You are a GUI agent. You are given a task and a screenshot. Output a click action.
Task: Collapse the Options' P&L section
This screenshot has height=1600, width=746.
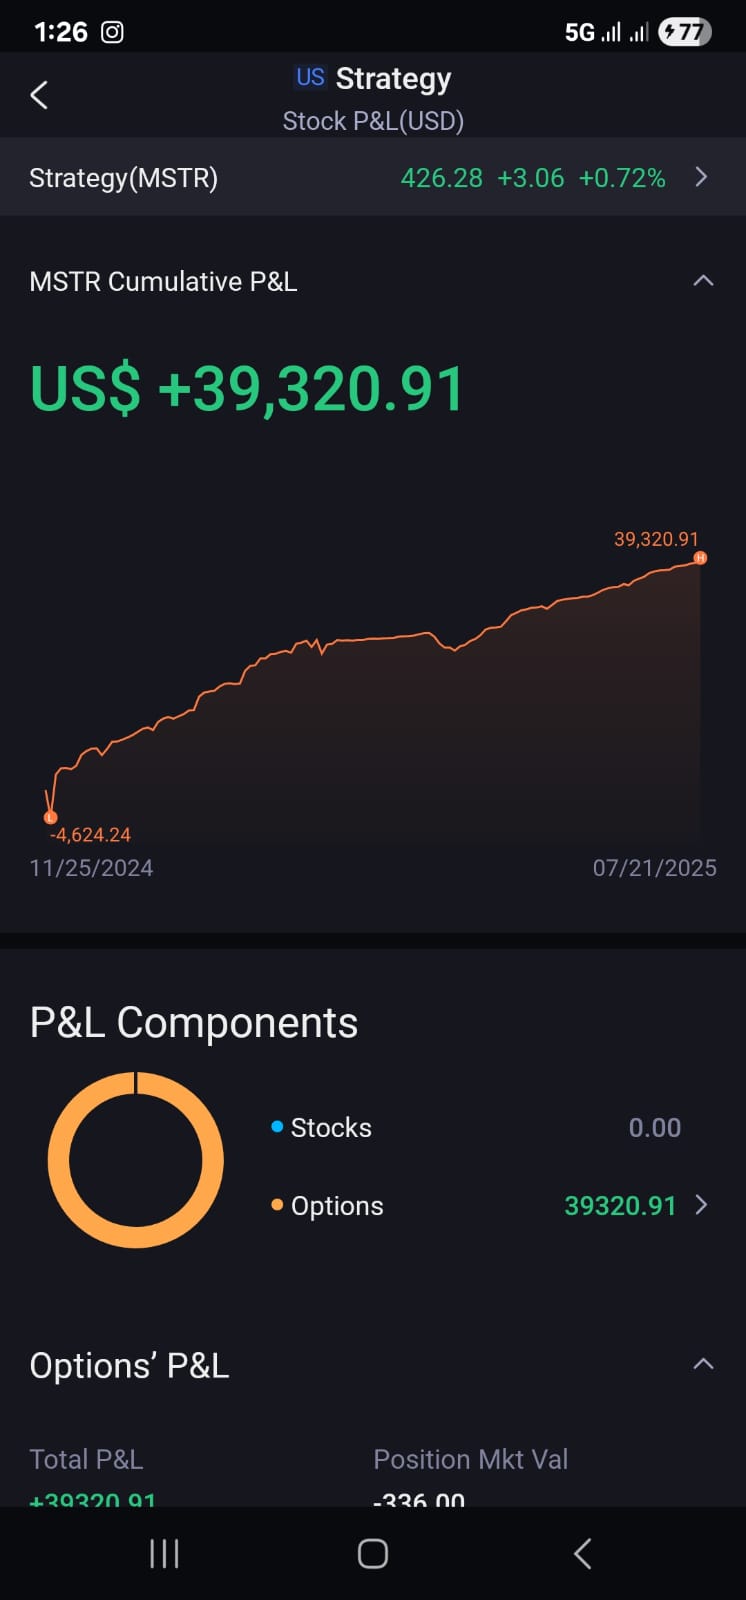[703, 1364]
